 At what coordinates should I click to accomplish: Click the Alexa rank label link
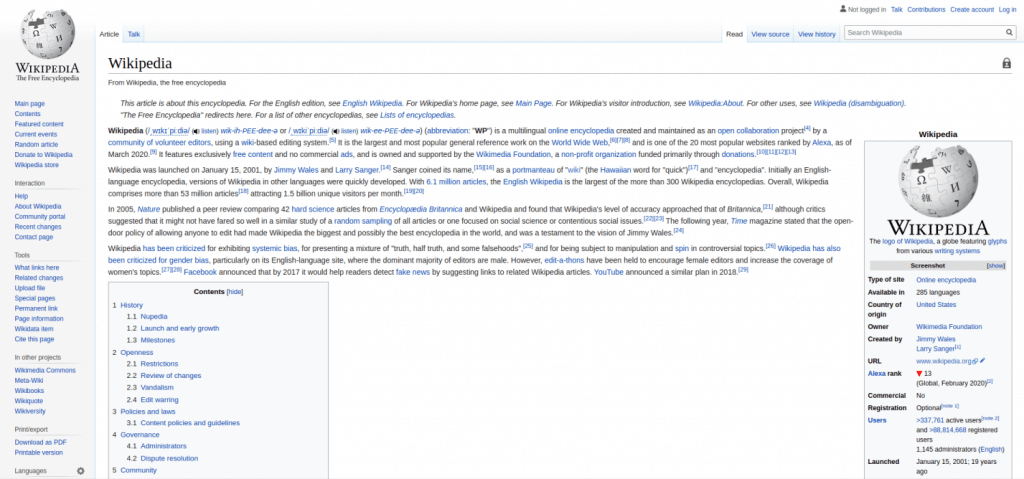[x=876, y=373]
